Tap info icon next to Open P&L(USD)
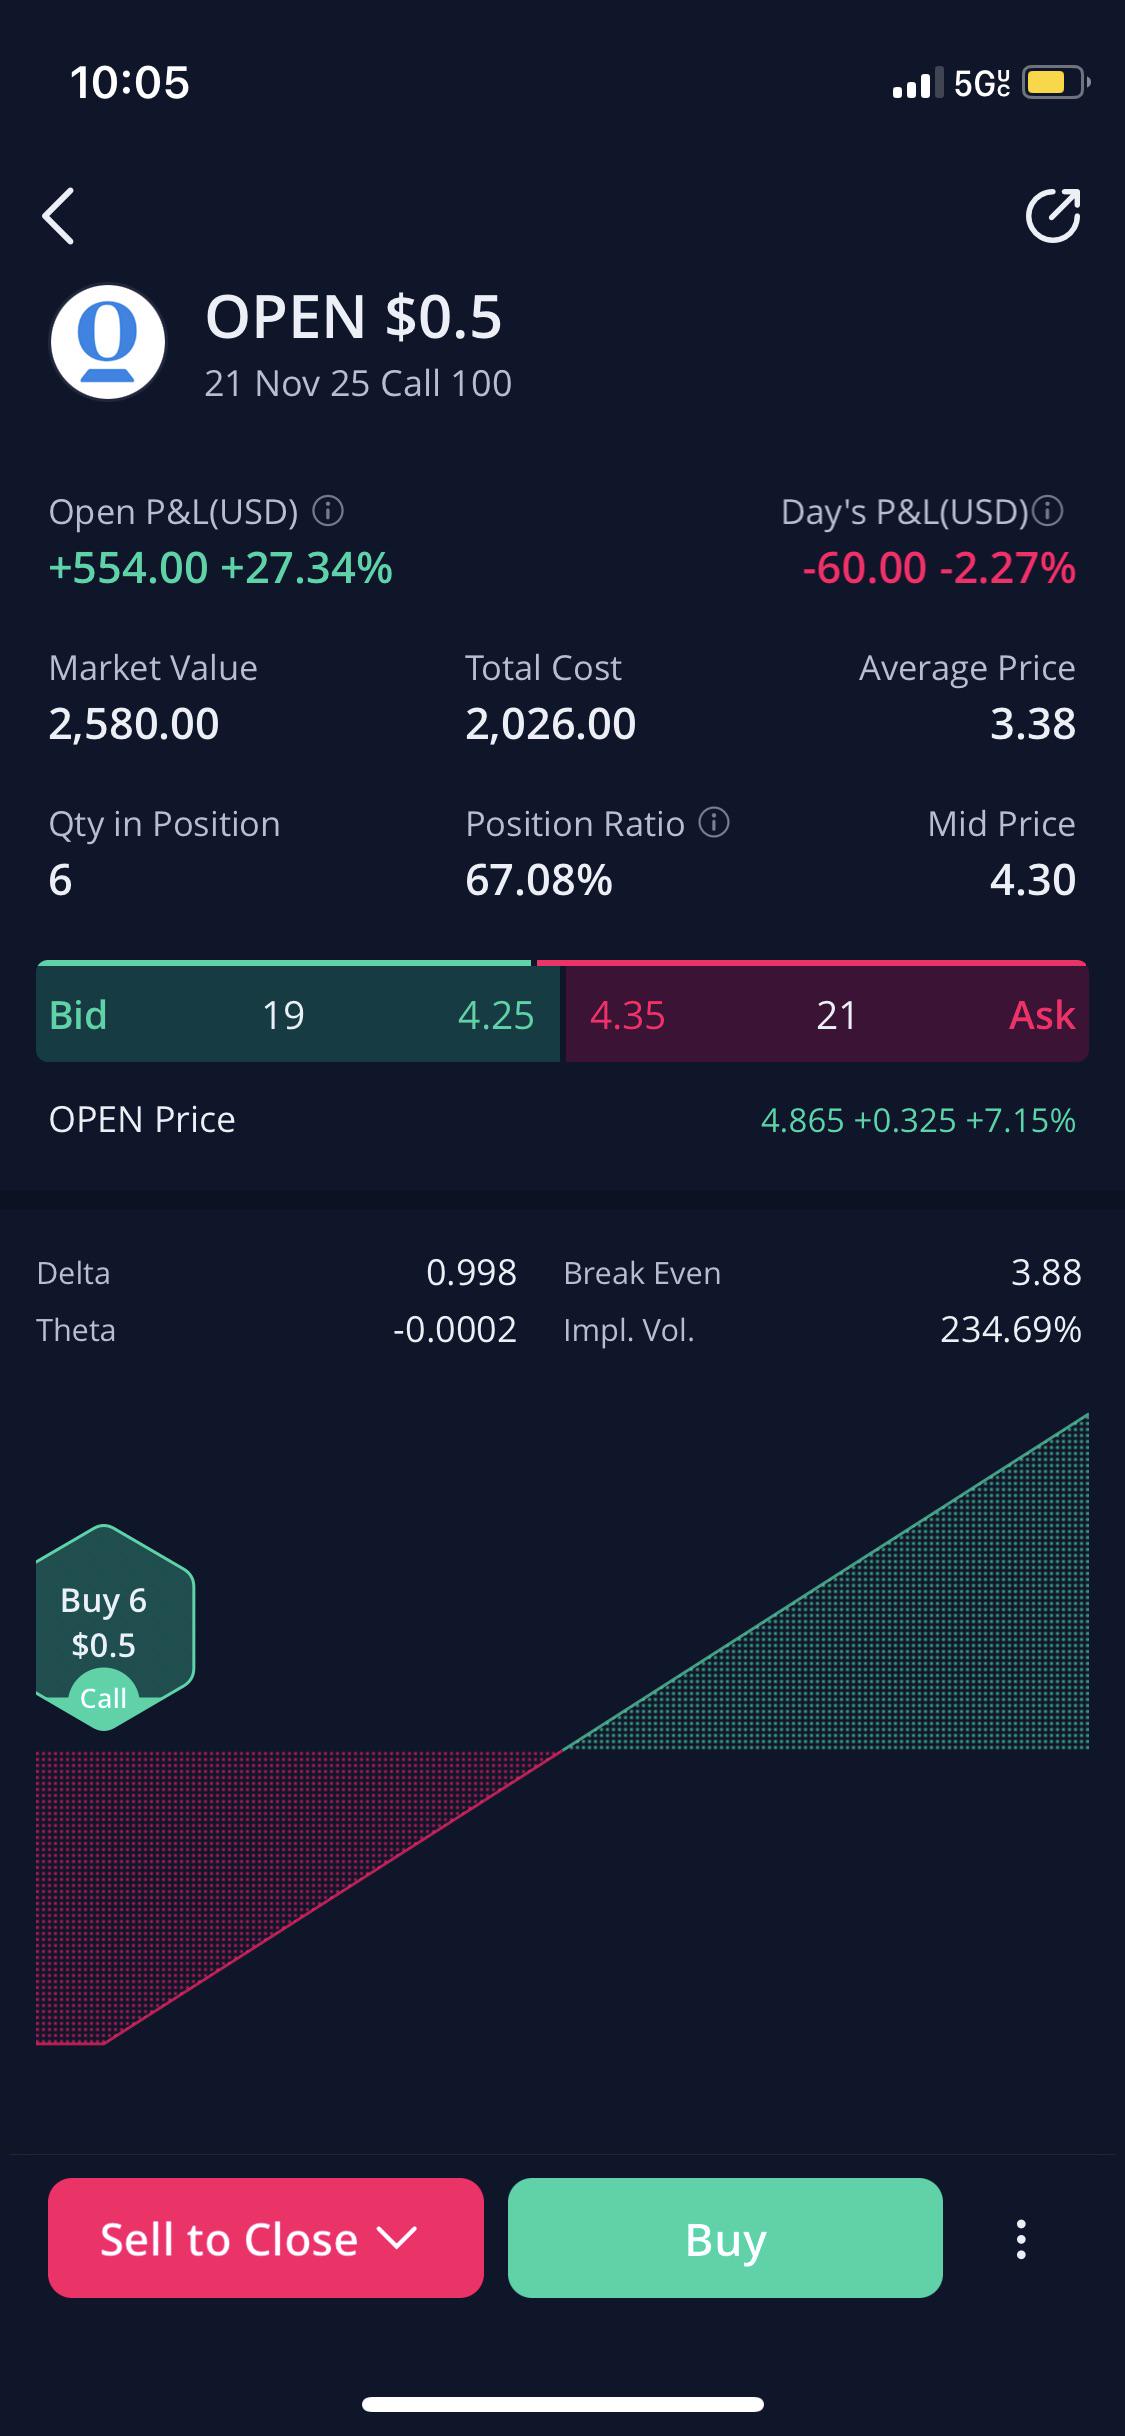 pos(328,511)
